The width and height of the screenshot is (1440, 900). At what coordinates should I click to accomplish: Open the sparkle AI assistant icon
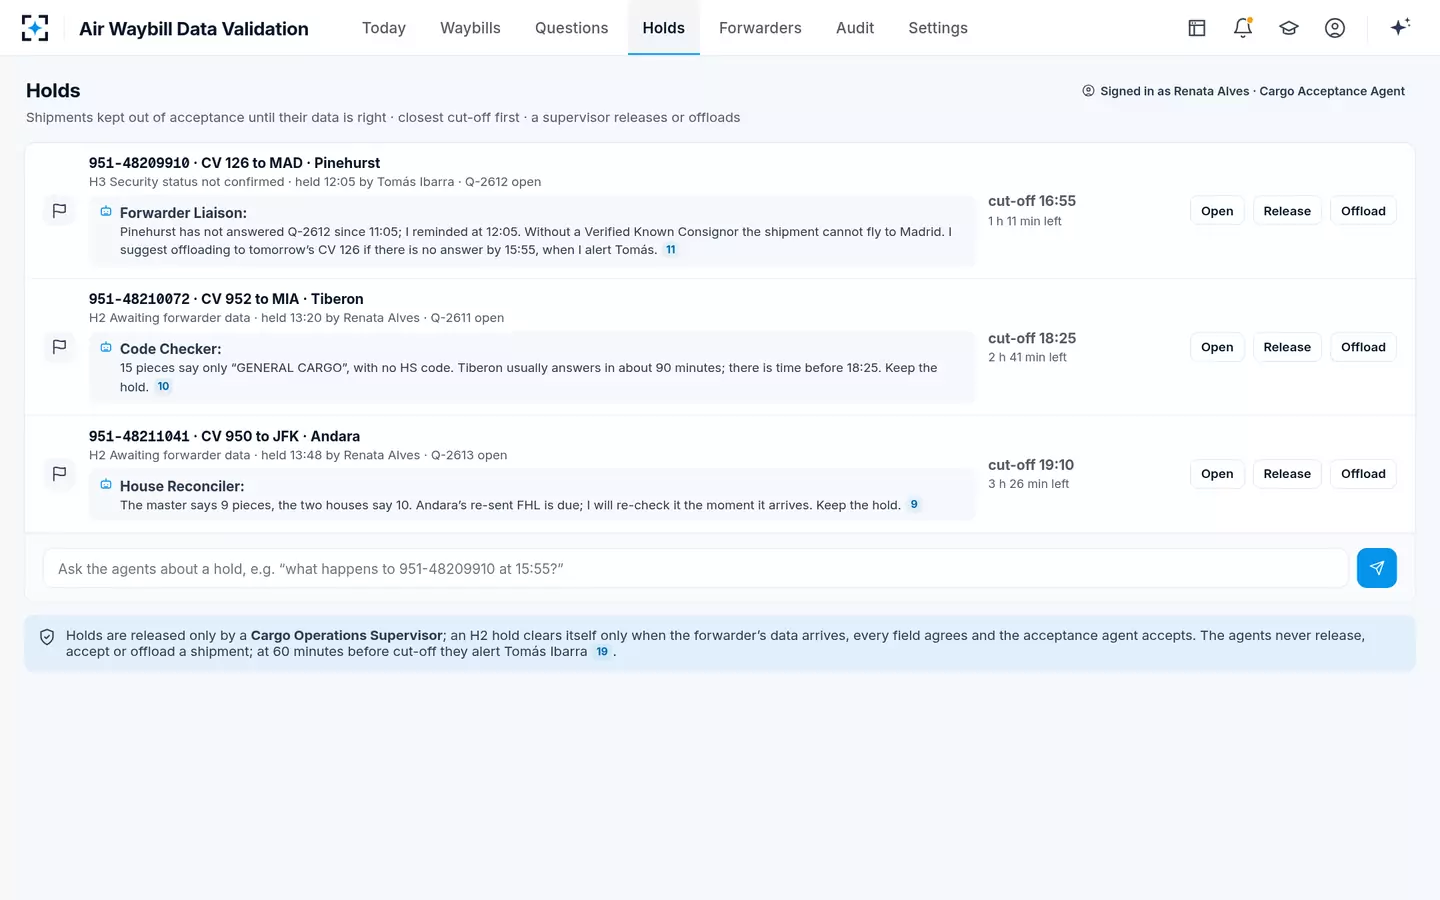point(1400,27)
